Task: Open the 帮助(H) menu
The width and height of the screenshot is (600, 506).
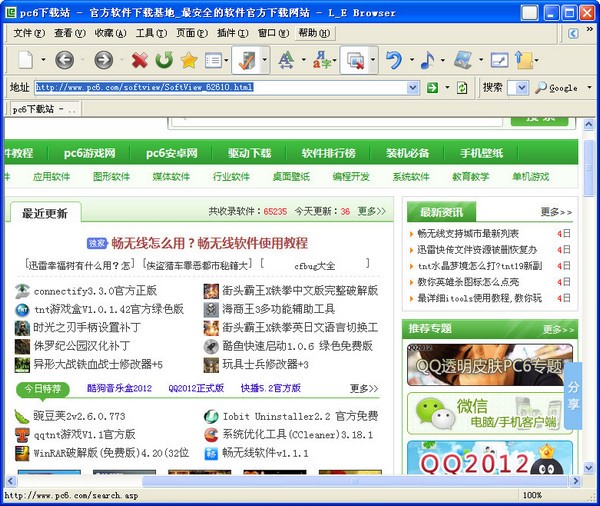Action: pyautogui.click(x=314, y=33)
